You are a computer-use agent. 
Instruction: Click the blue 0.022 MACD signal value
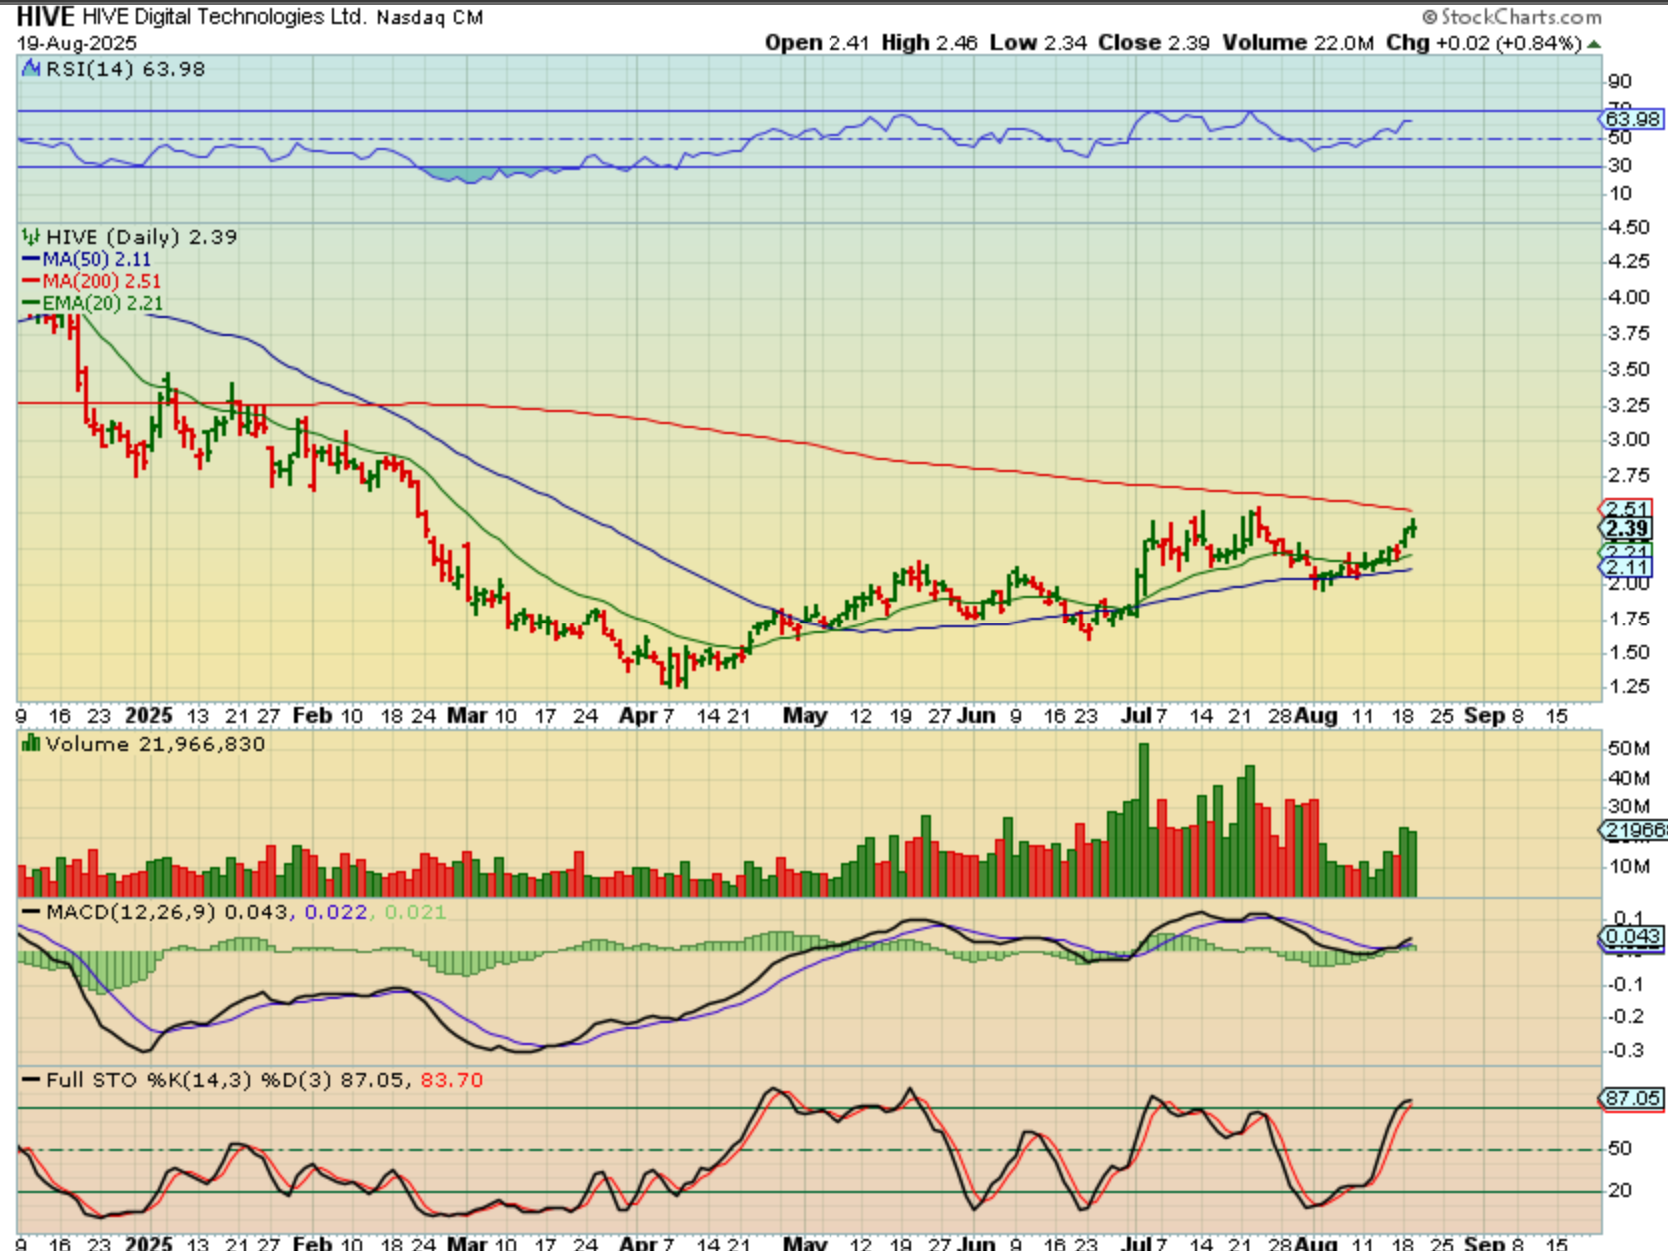point(336,912)
